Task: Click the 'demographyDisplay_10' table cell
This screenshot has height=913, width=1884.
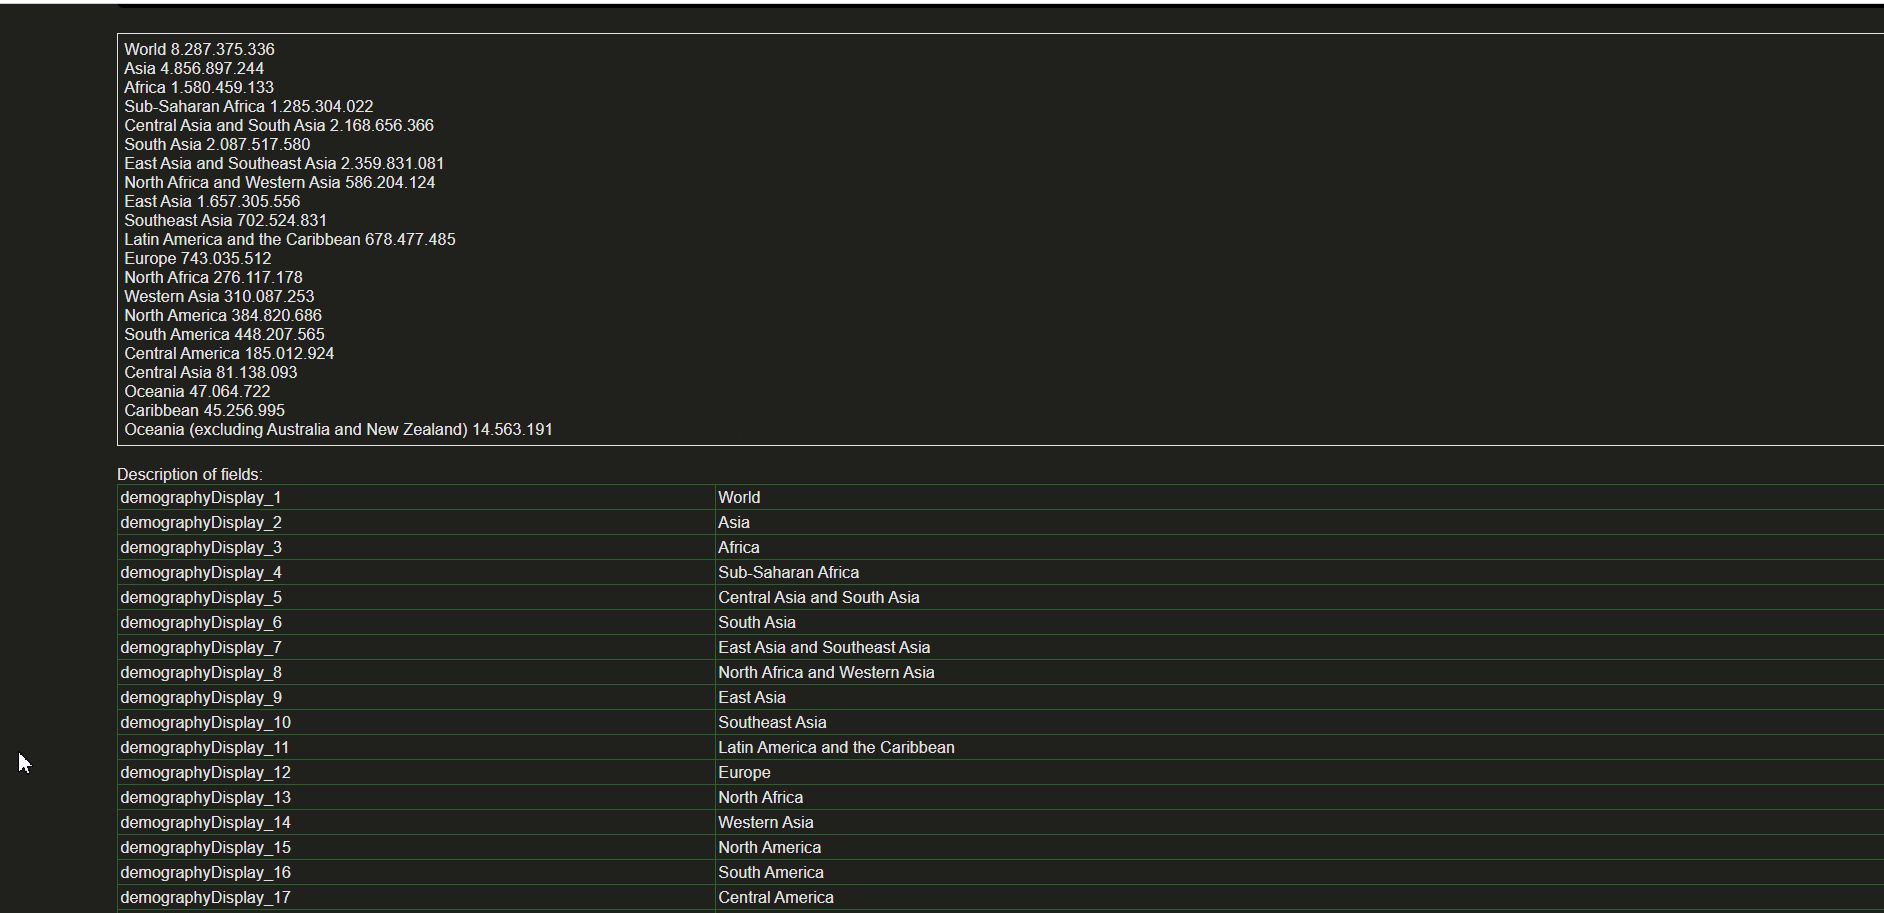Action: [x=416, y=722]
